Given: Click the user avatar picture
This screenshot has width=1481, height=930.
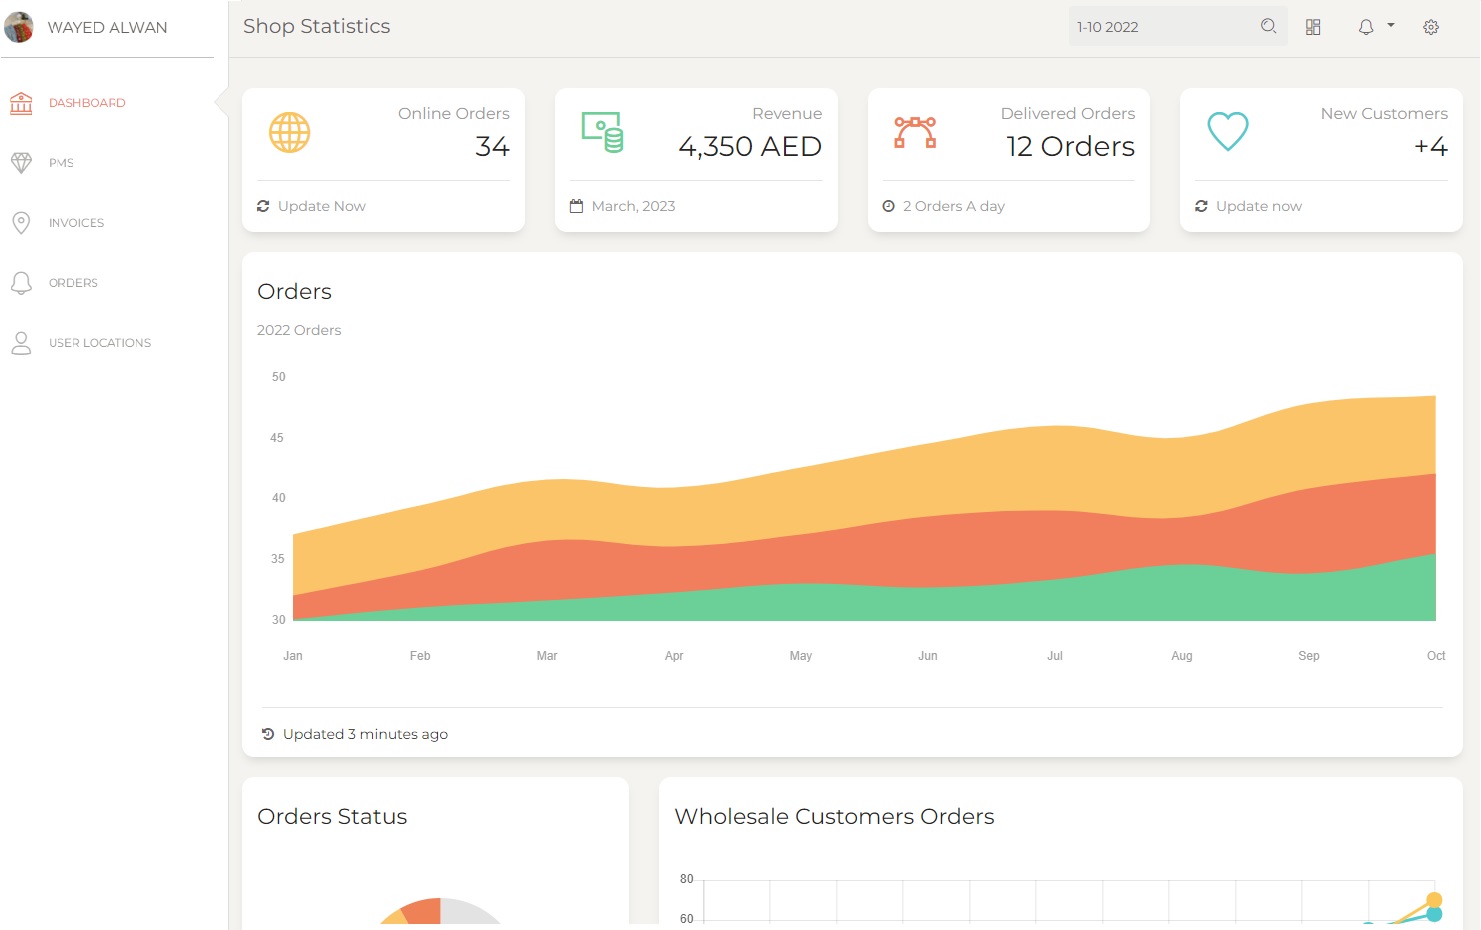Looking at the screenshot, I should point(19,27).
